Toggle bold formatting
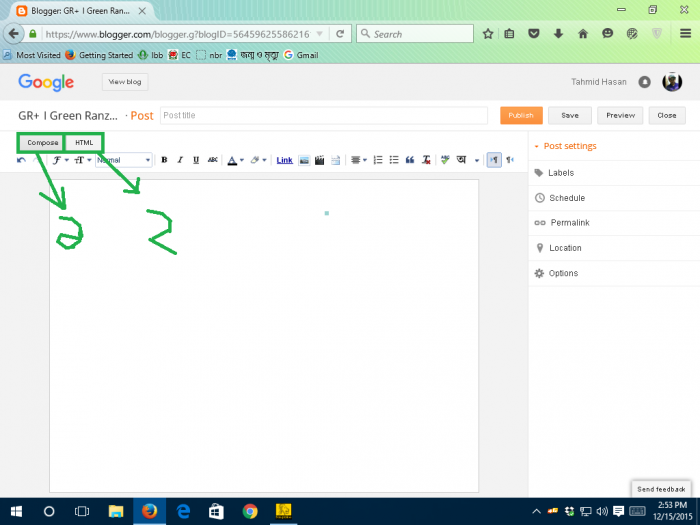 164,160
